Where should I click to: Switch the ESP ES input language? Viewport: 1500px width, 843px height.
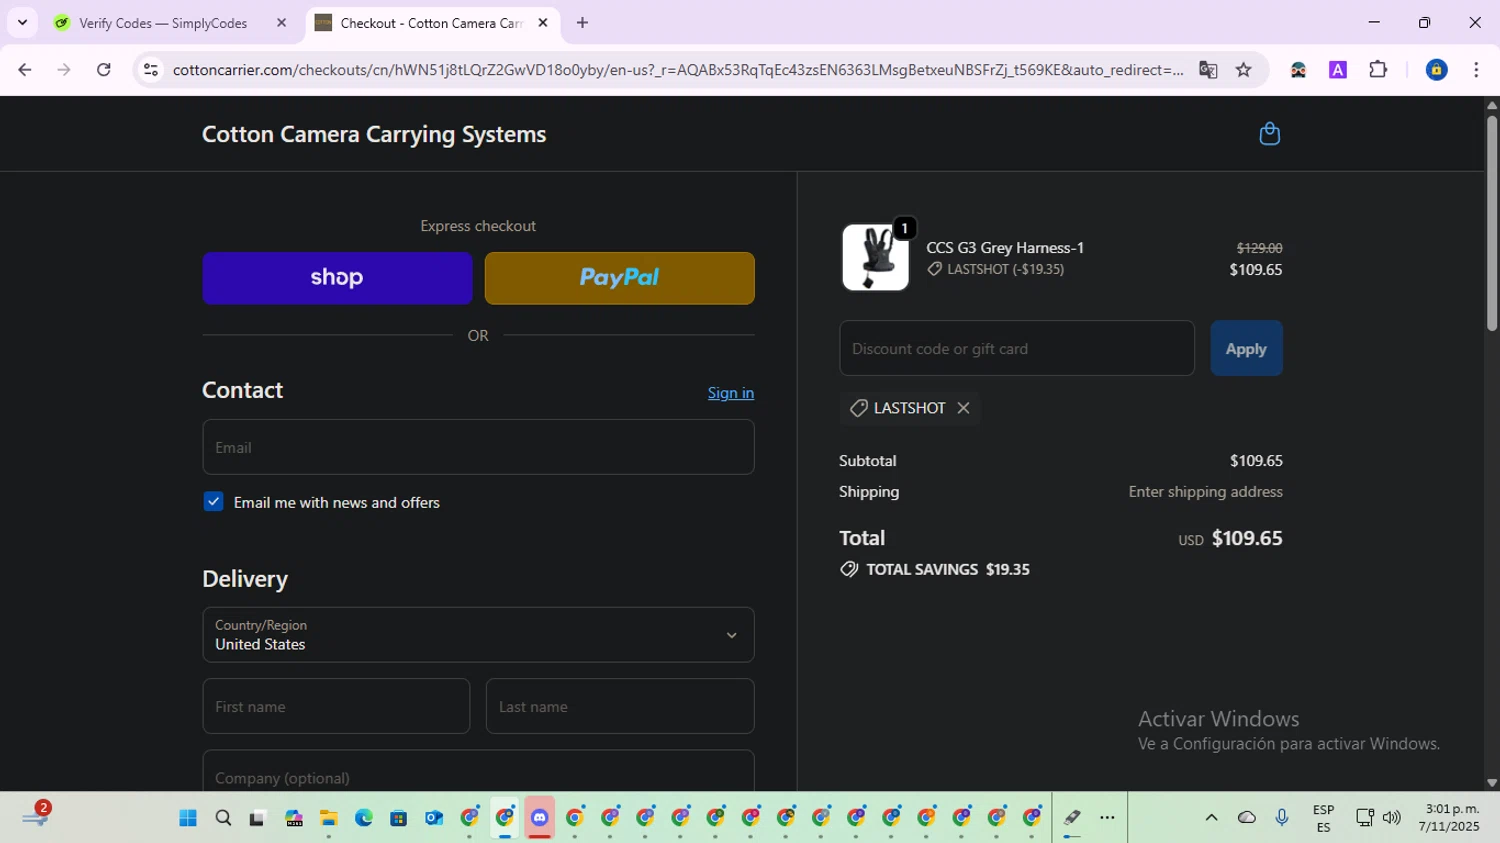tap(1323, 818)
